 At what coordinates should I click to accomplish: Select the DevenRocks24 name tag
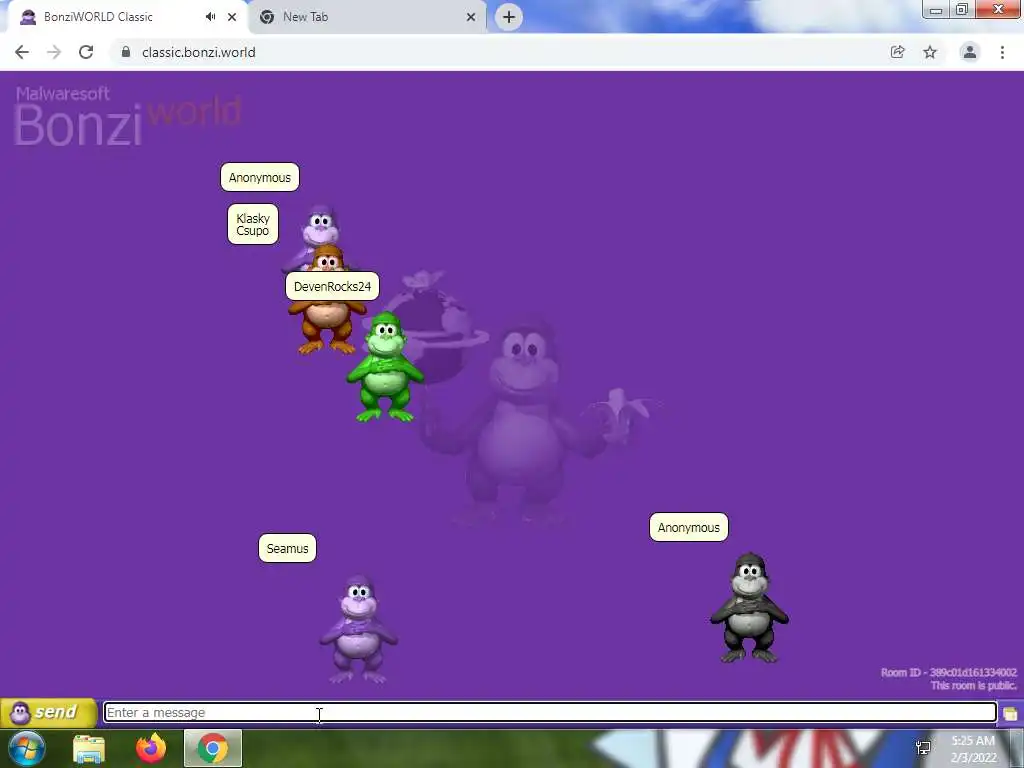332,286
